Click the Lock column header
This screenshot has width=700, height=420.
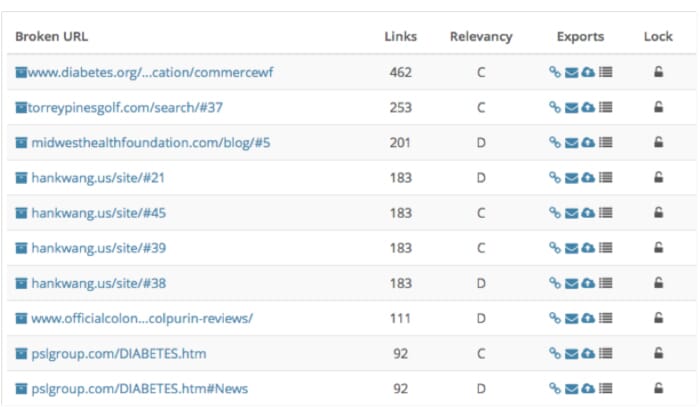658,37
